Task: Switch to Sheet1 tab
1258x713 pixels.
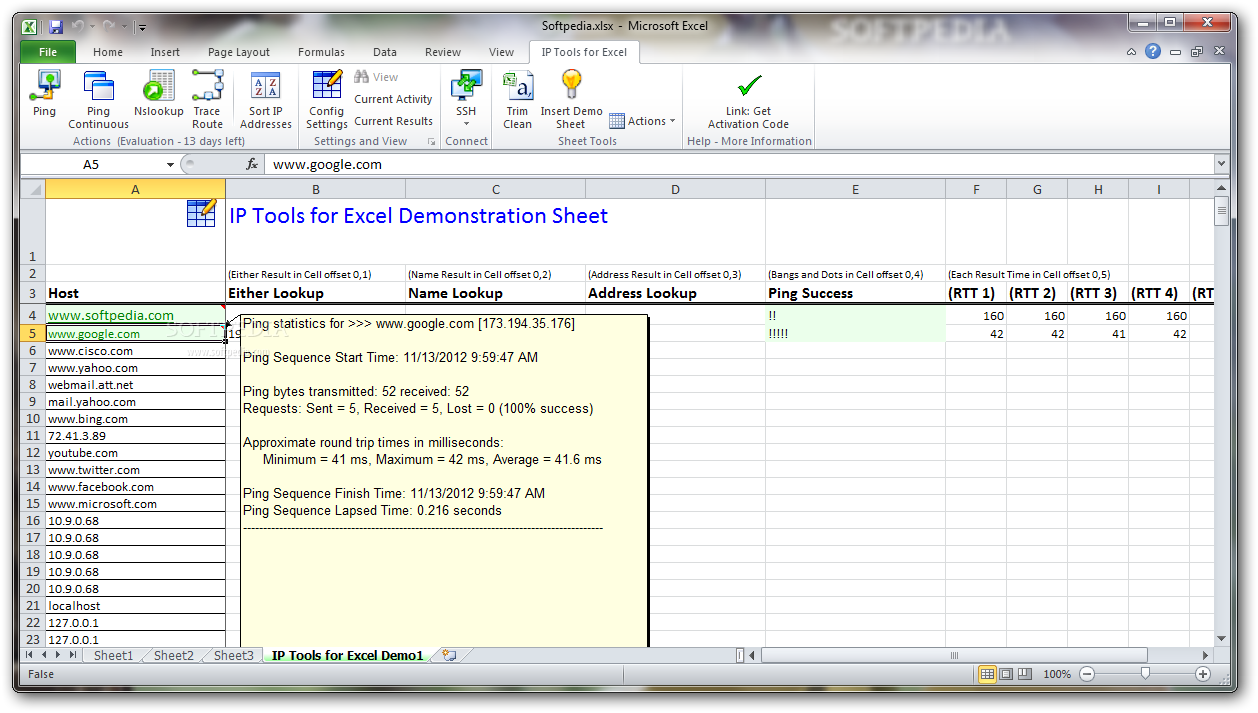Action: tap(113, 656)
